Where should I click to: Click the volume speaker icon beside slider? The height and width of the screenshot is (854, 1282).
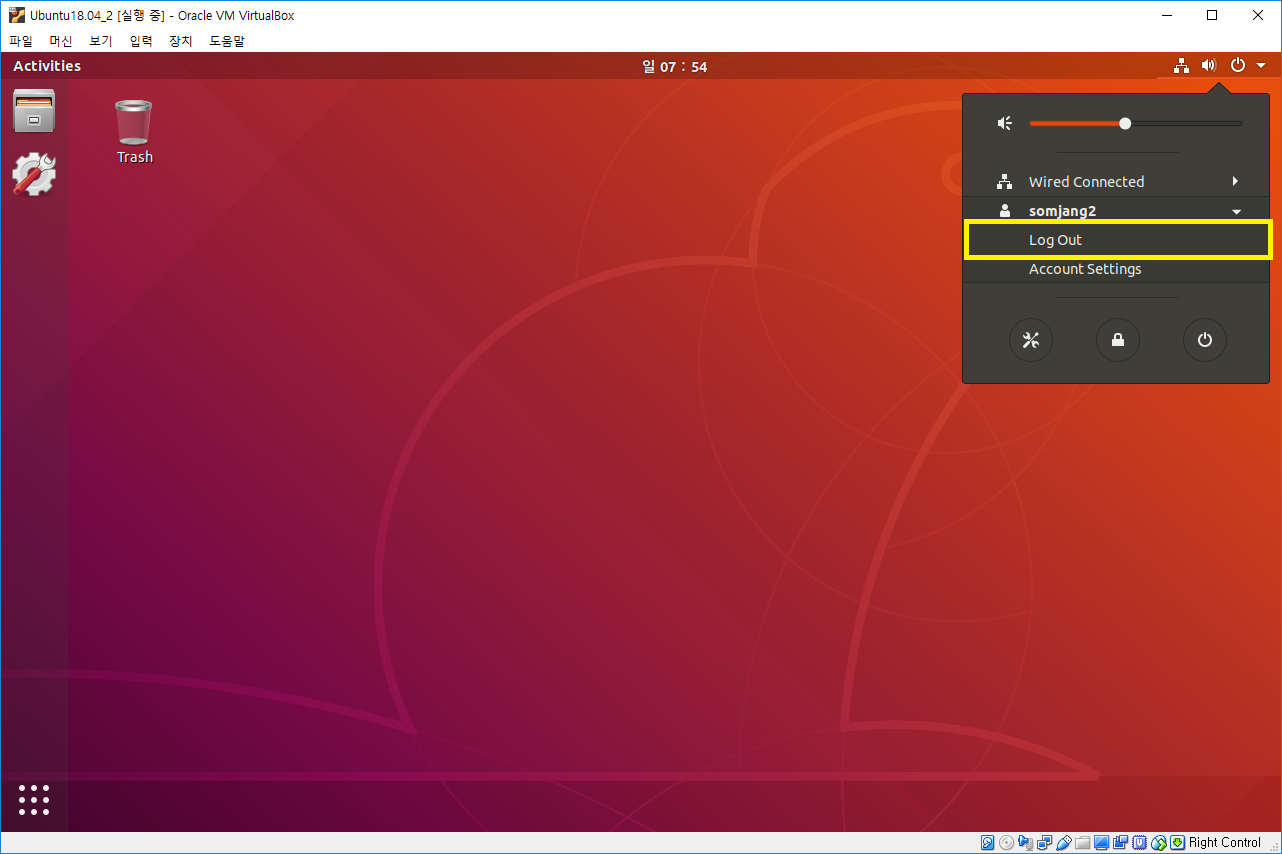(1005, 123)
